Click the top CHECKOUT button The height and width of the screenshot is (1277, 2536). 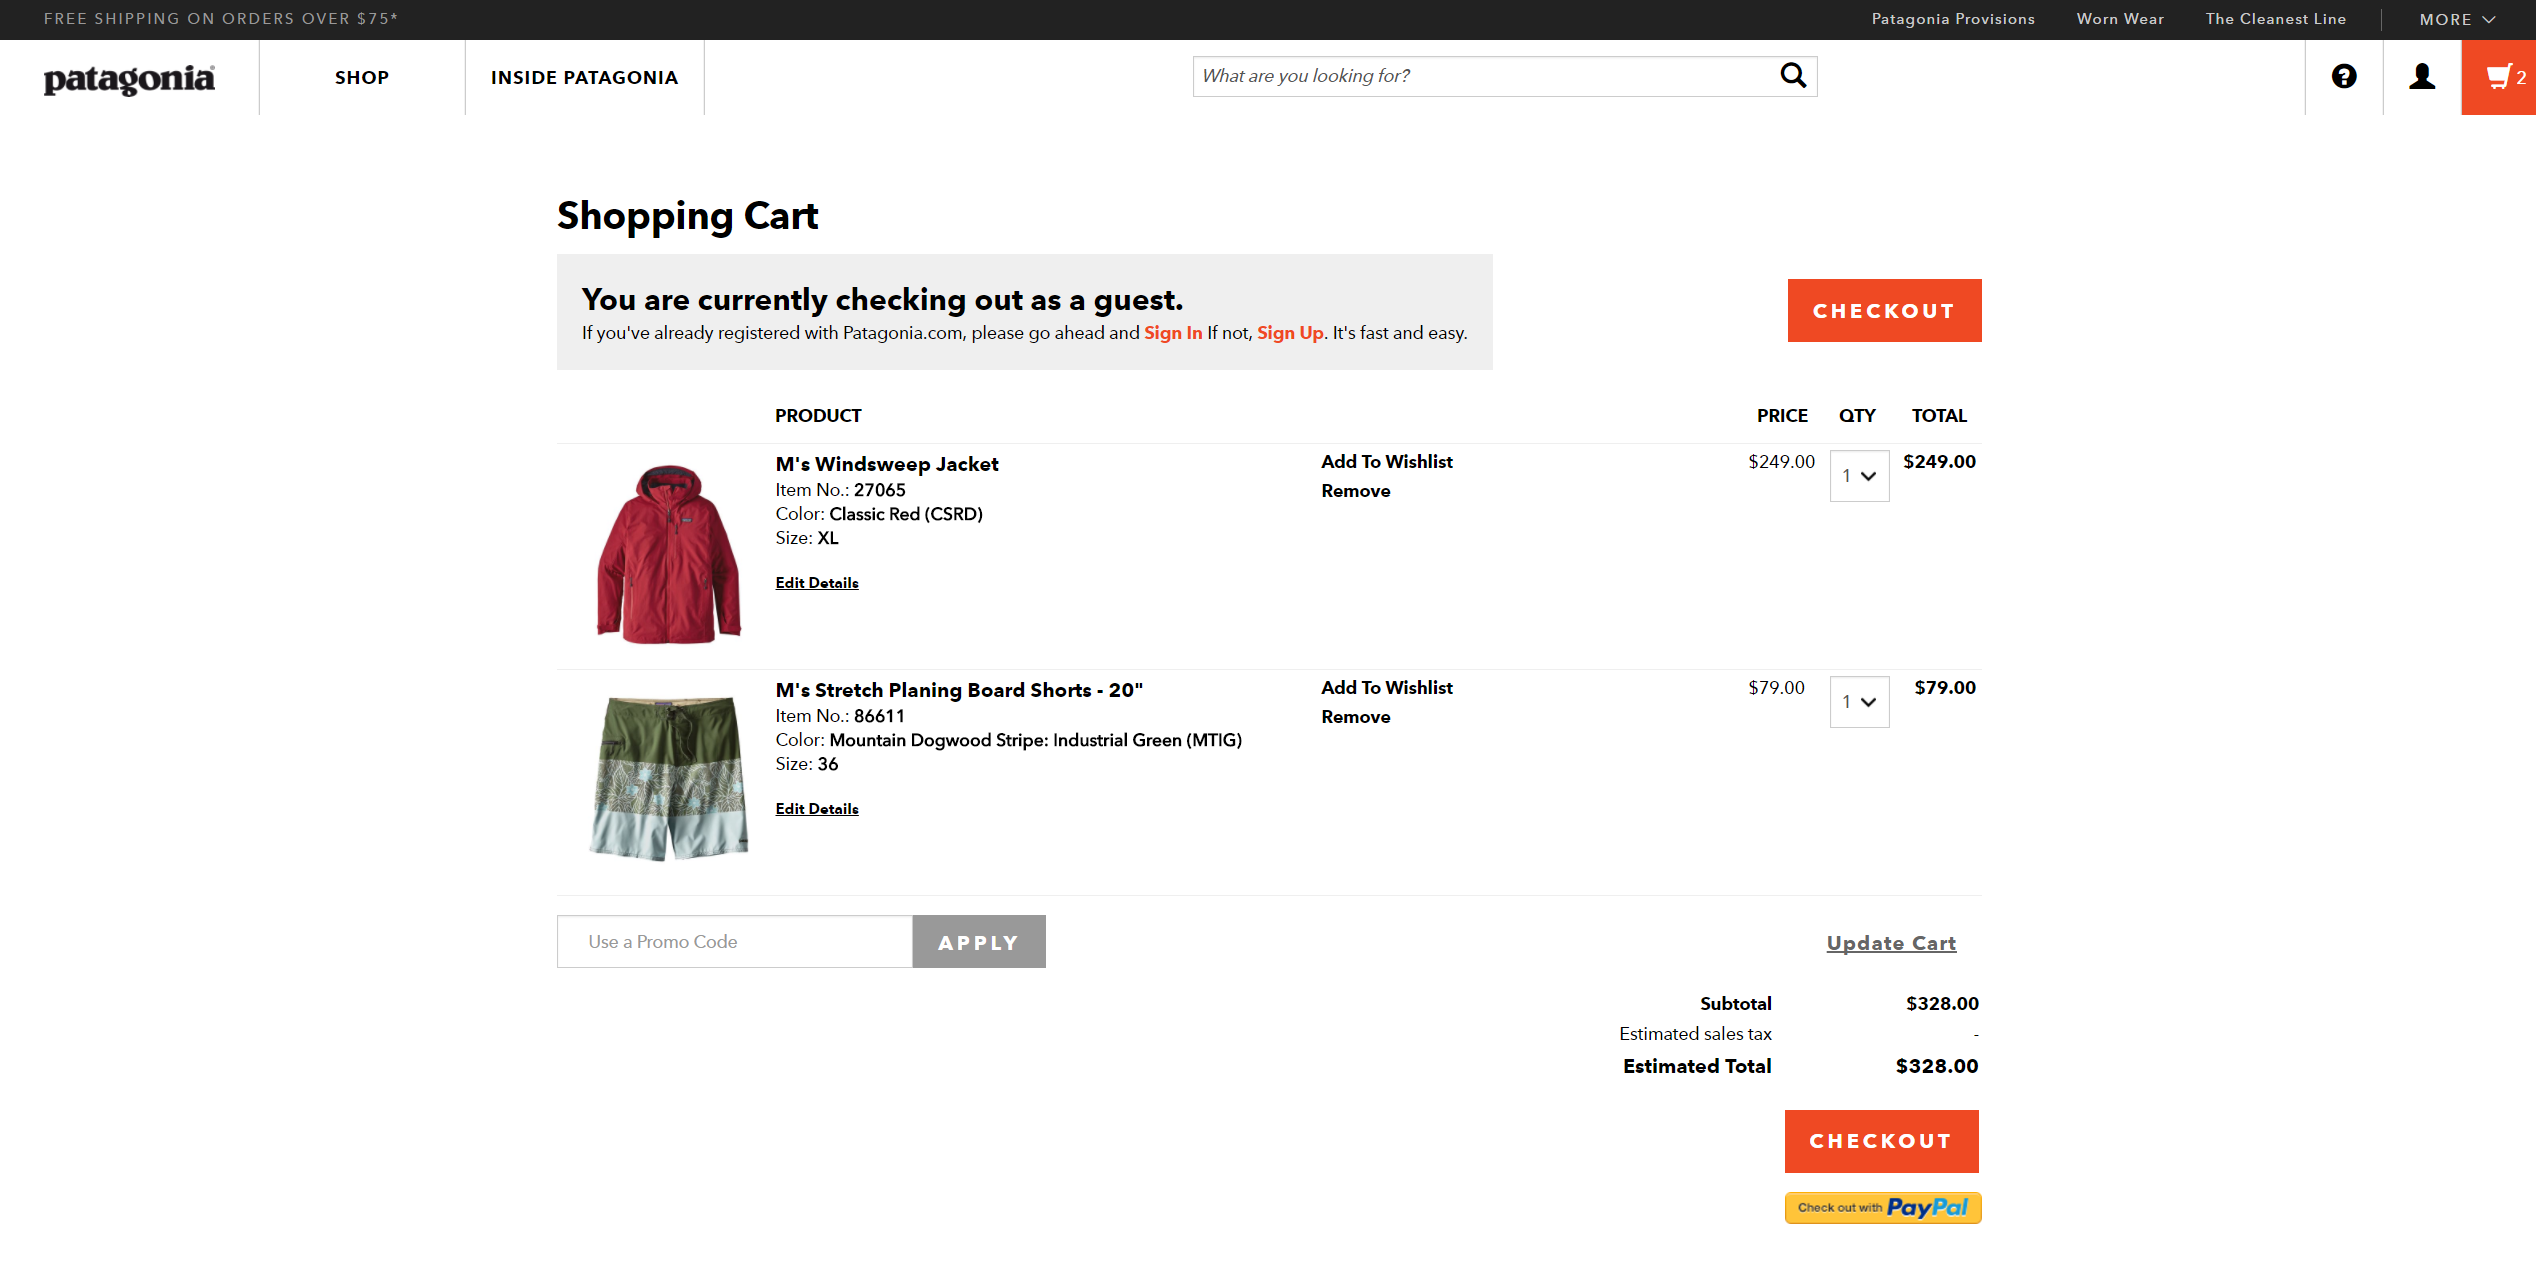click(1884, 310)
